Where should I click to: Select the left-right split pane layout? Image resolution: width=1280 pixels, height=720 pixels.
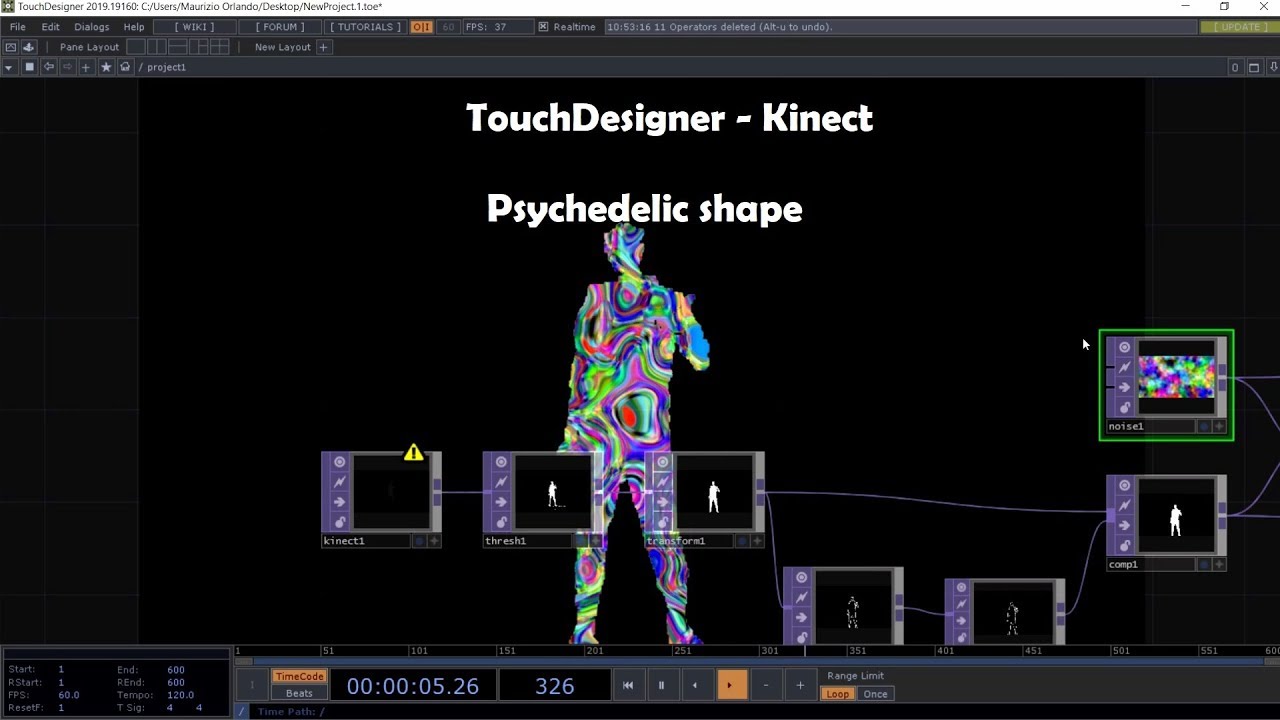pyautogui.click(x=157, y=47)
